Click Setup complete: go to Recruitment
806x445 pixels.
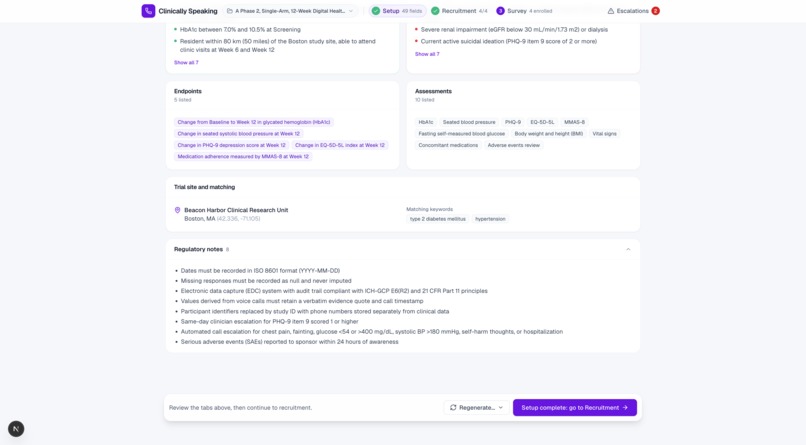click(x=575, y=407)
